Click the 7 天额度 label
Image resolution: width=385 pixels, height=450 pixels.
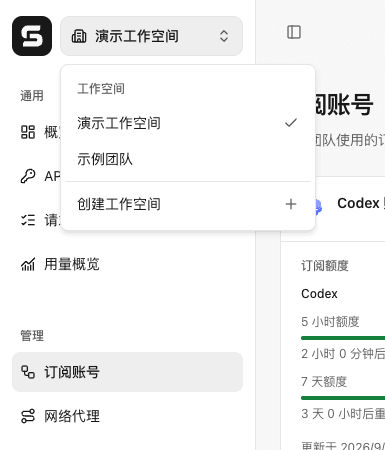(324, 382)
